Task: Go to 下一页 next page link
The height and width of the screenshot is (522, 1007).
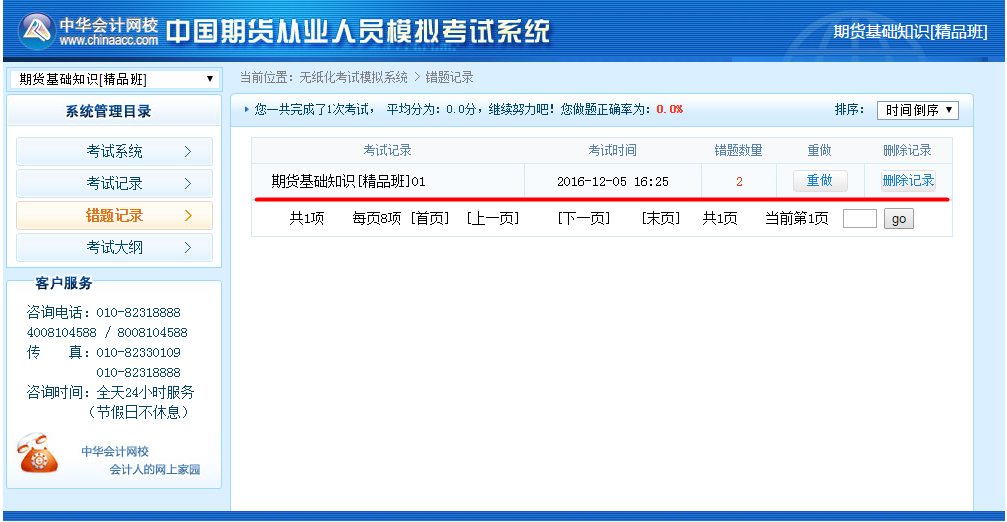Action: (x=584, y=219)
